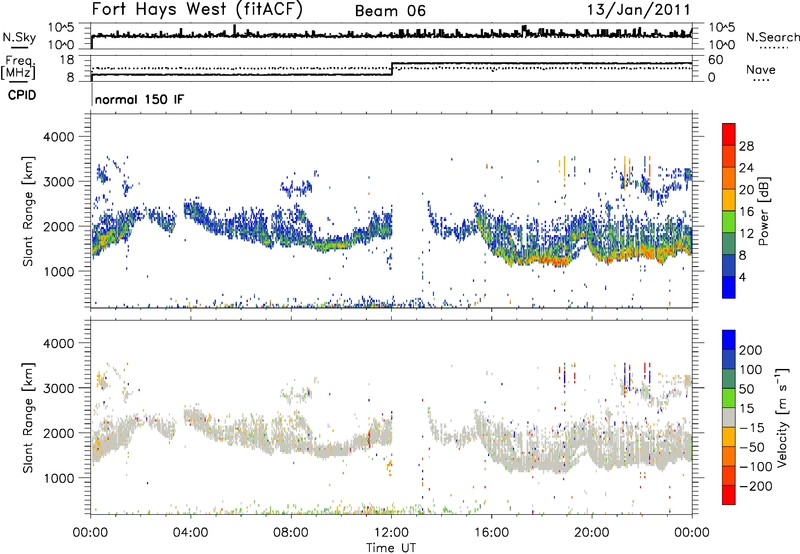The image size is (800, 554).
Task: Click the '12' Power colorbar value
Action: tap(746, 234)
